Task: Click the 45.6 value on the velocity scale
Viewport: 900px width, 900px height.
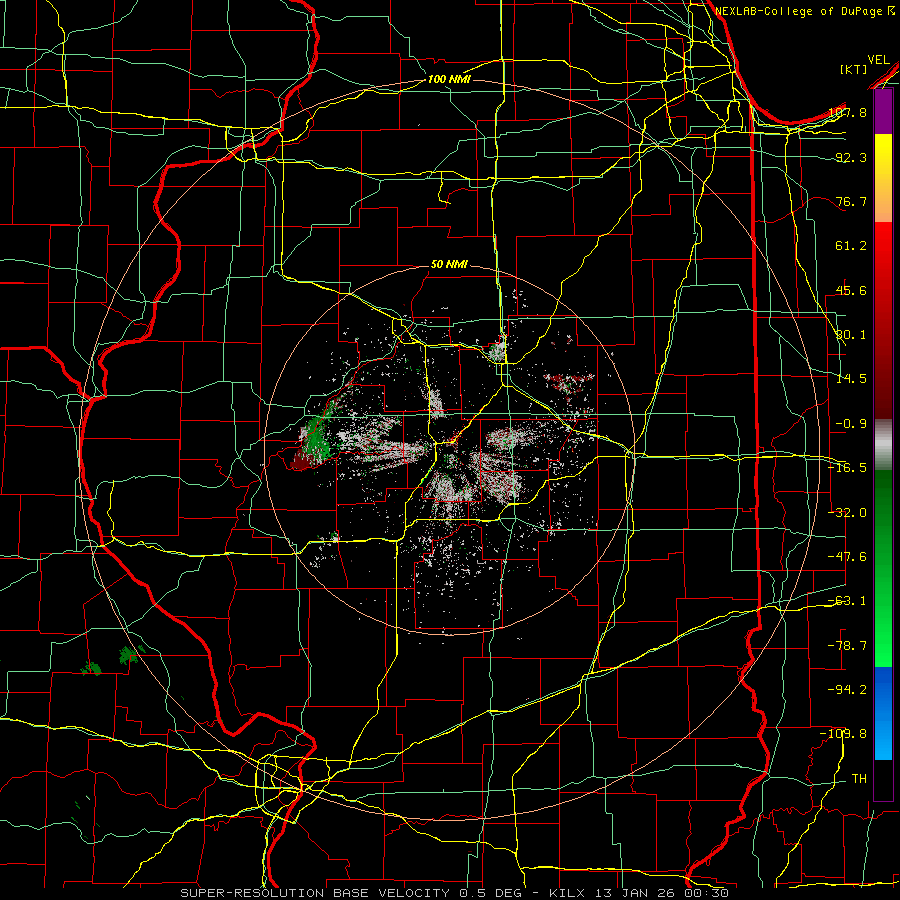Action: 851,290
